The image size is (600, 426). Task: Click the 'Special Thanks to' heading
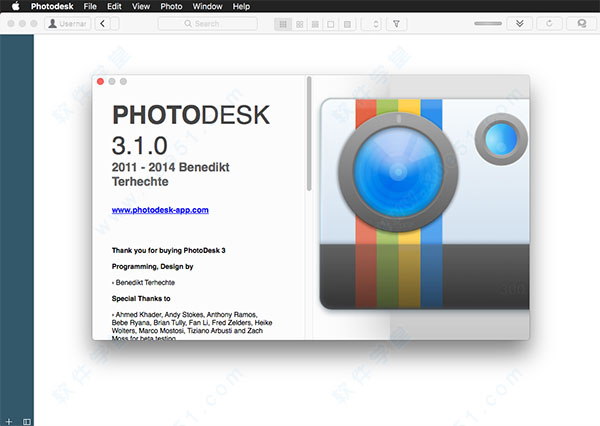pyautogui.click(x=141, y=299)
